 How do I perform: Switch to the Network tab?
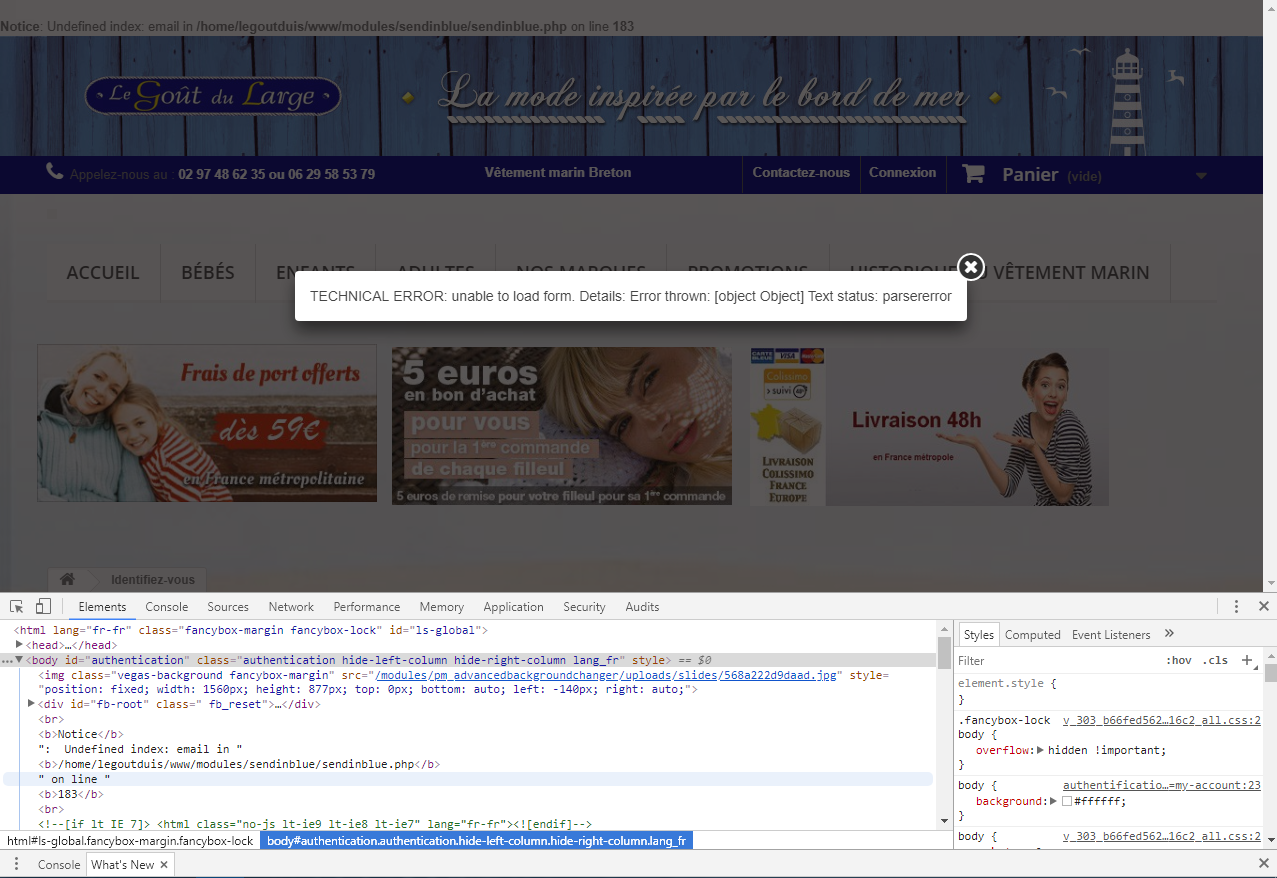coord(291,607)
